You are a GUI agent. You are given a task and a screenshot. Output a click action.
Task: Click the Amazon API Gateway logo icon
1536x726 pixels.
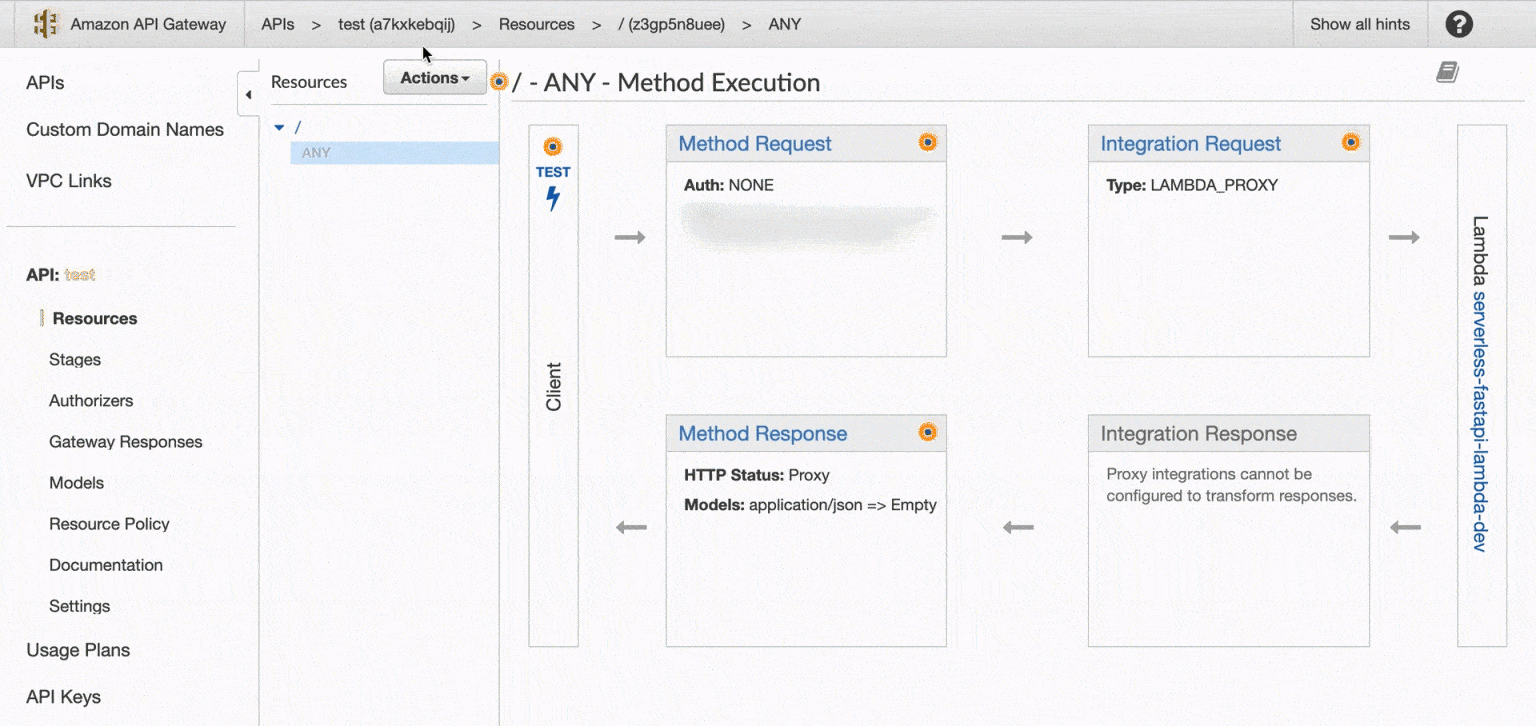(46, 24)
